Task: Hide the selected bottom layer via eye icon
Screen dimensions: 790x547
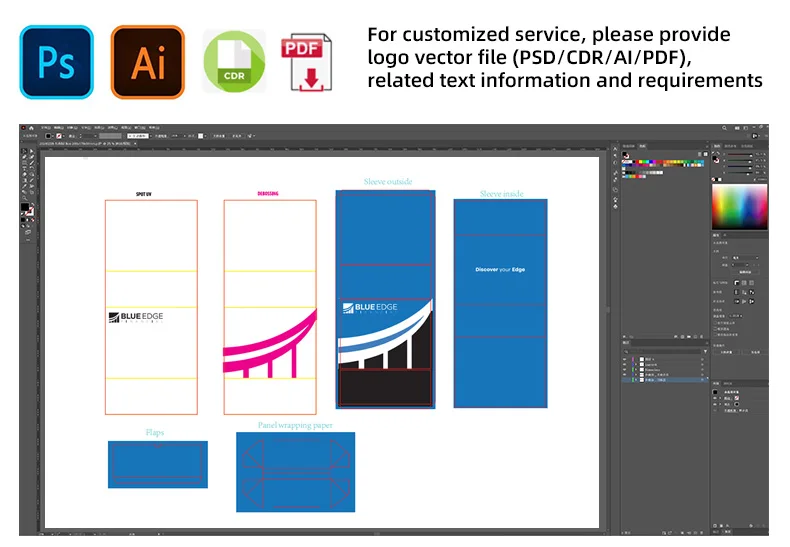Action: click(626, 381)
